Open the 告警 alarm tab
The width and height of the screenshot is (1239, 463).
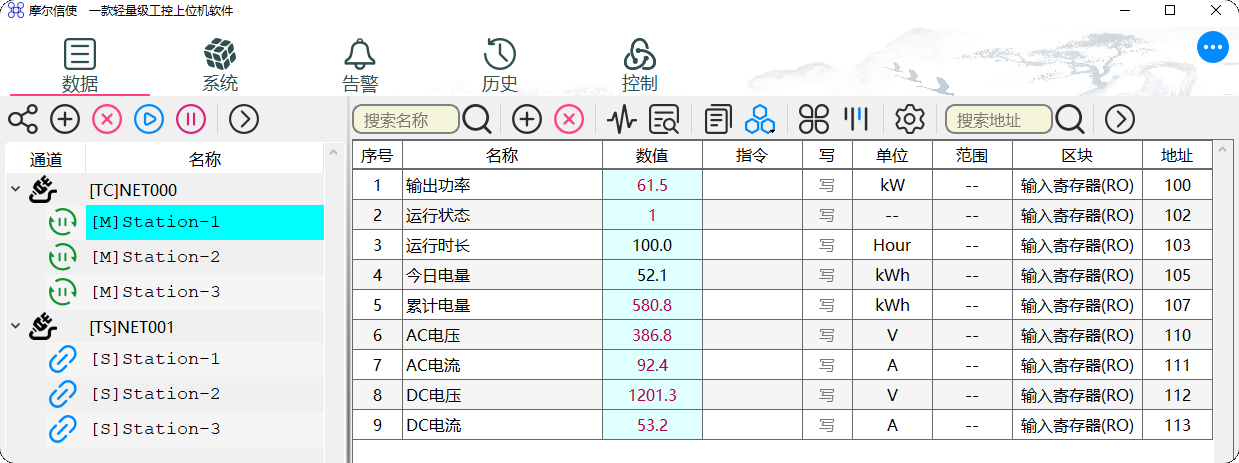(360, 66)
